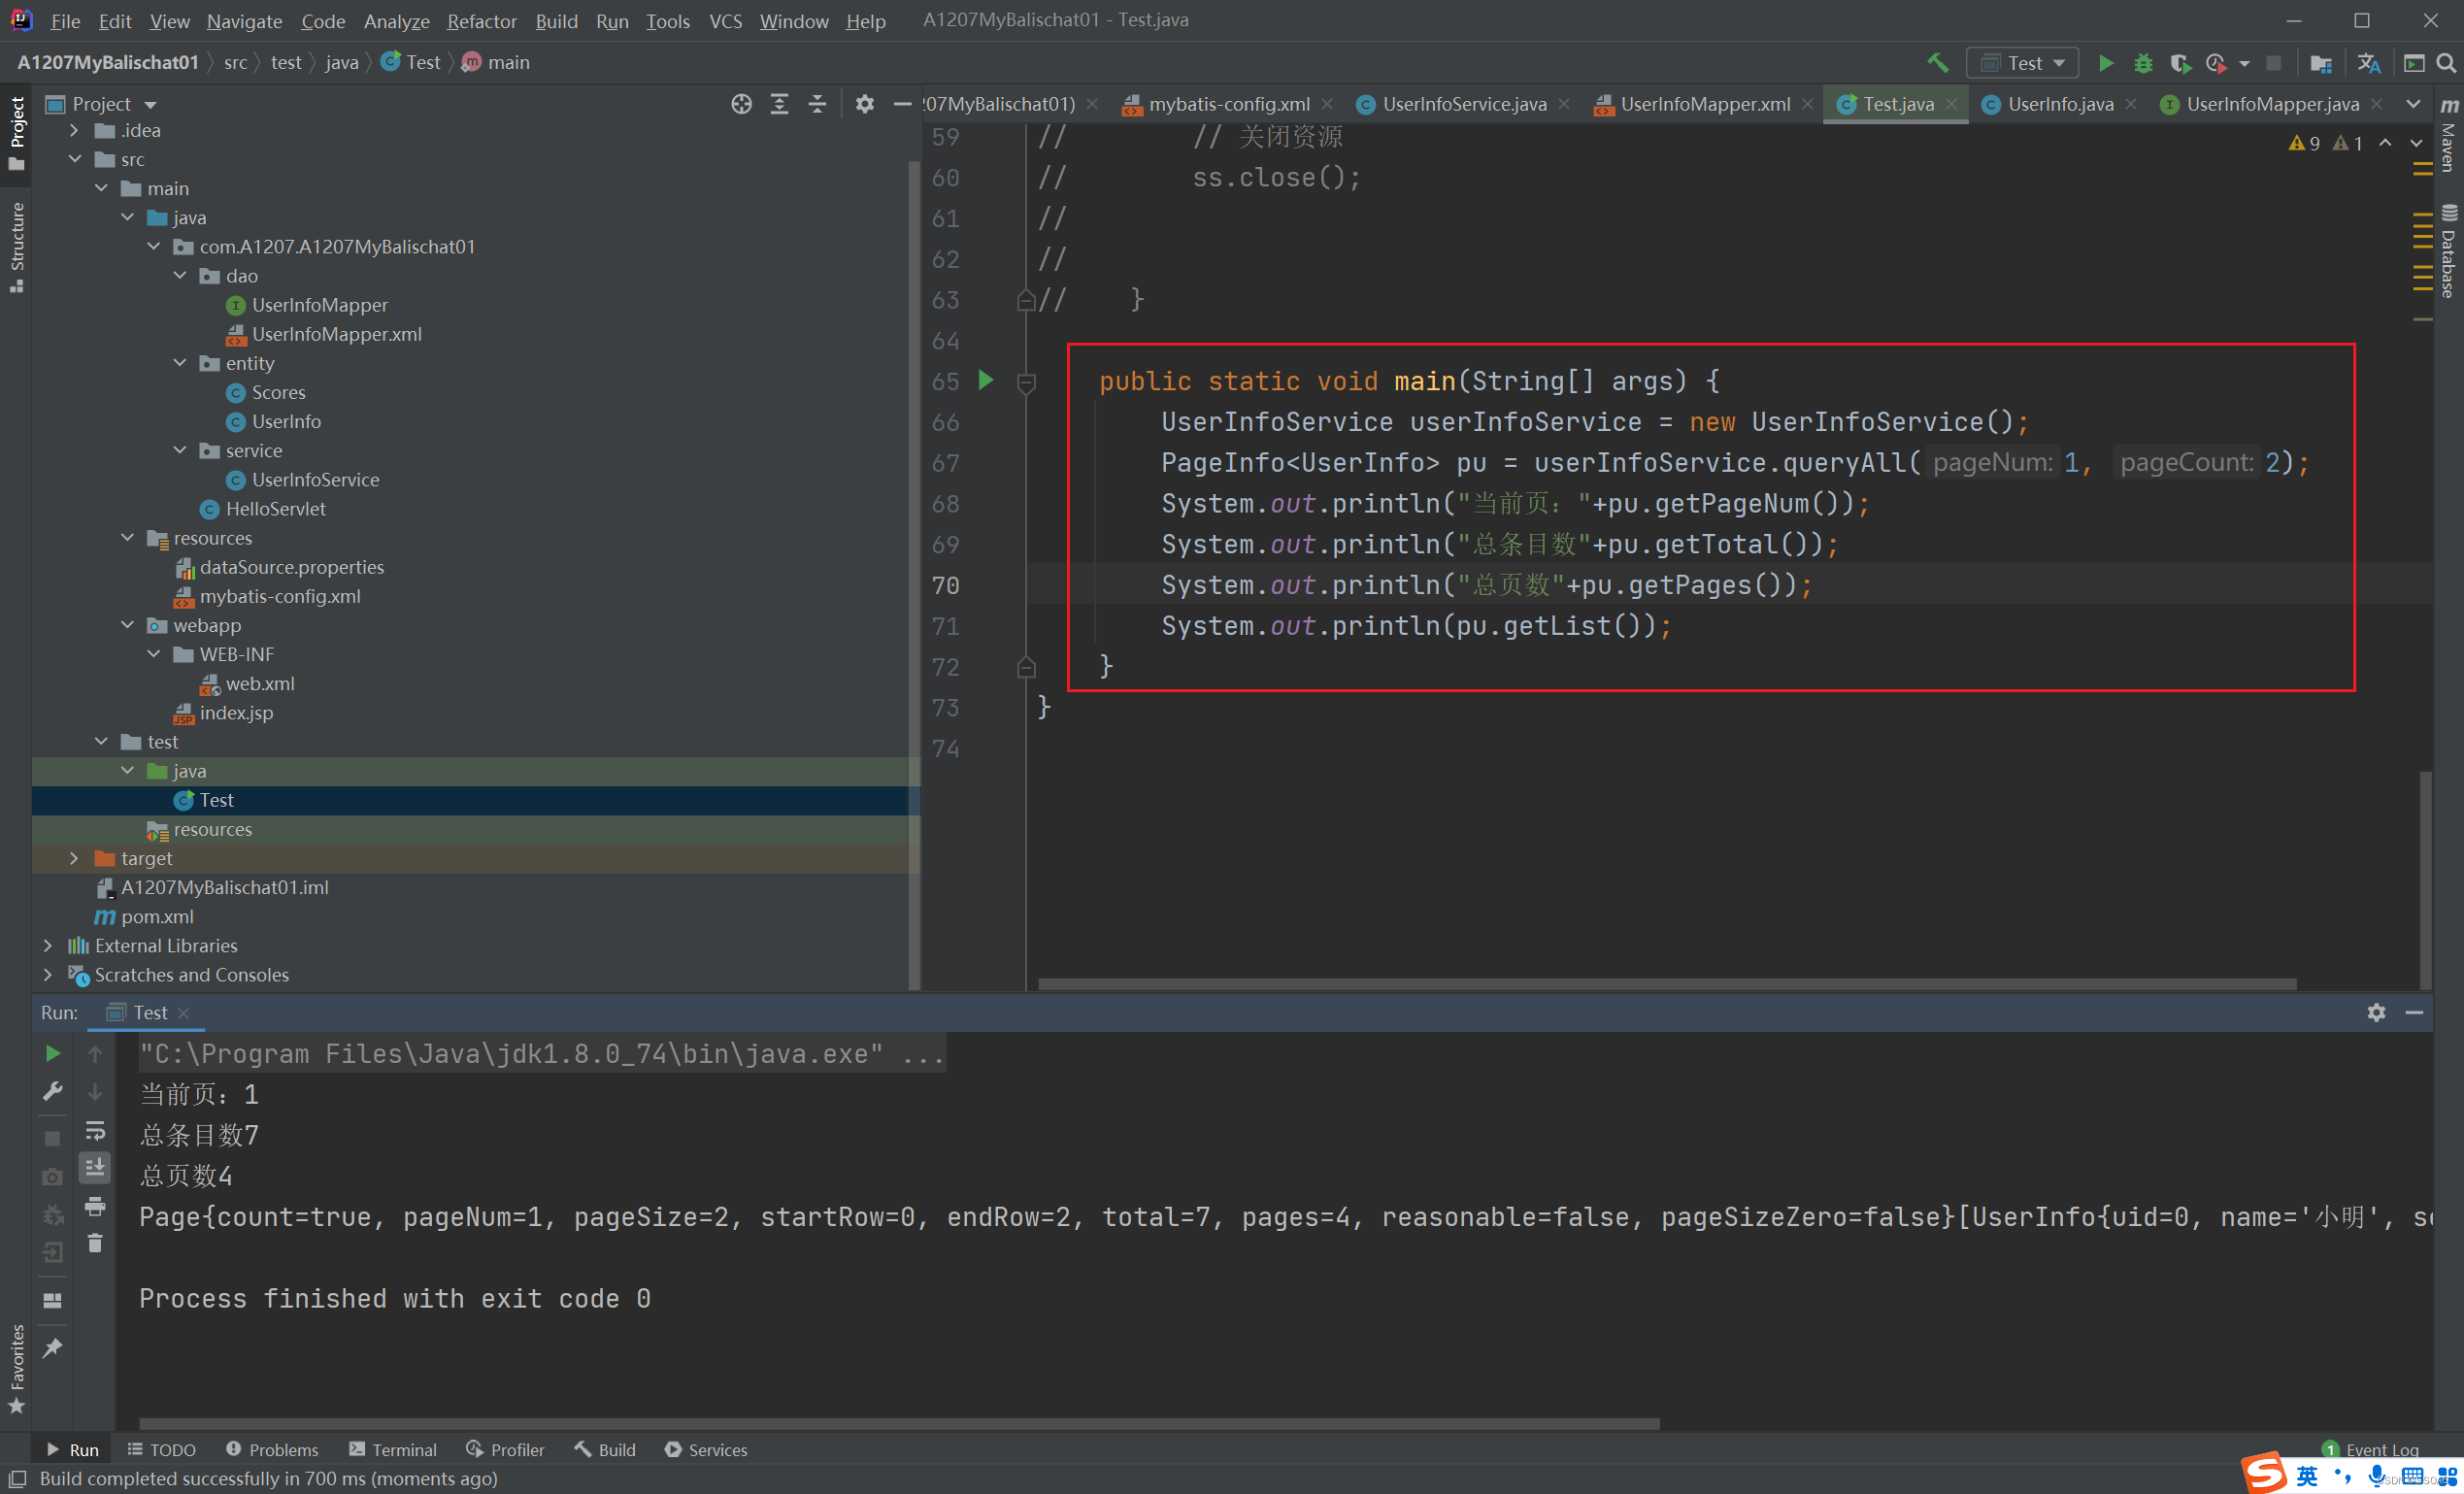Expand External Libraries node
Viewport: 2464px width, 1494px height.
tap(48, 945)
